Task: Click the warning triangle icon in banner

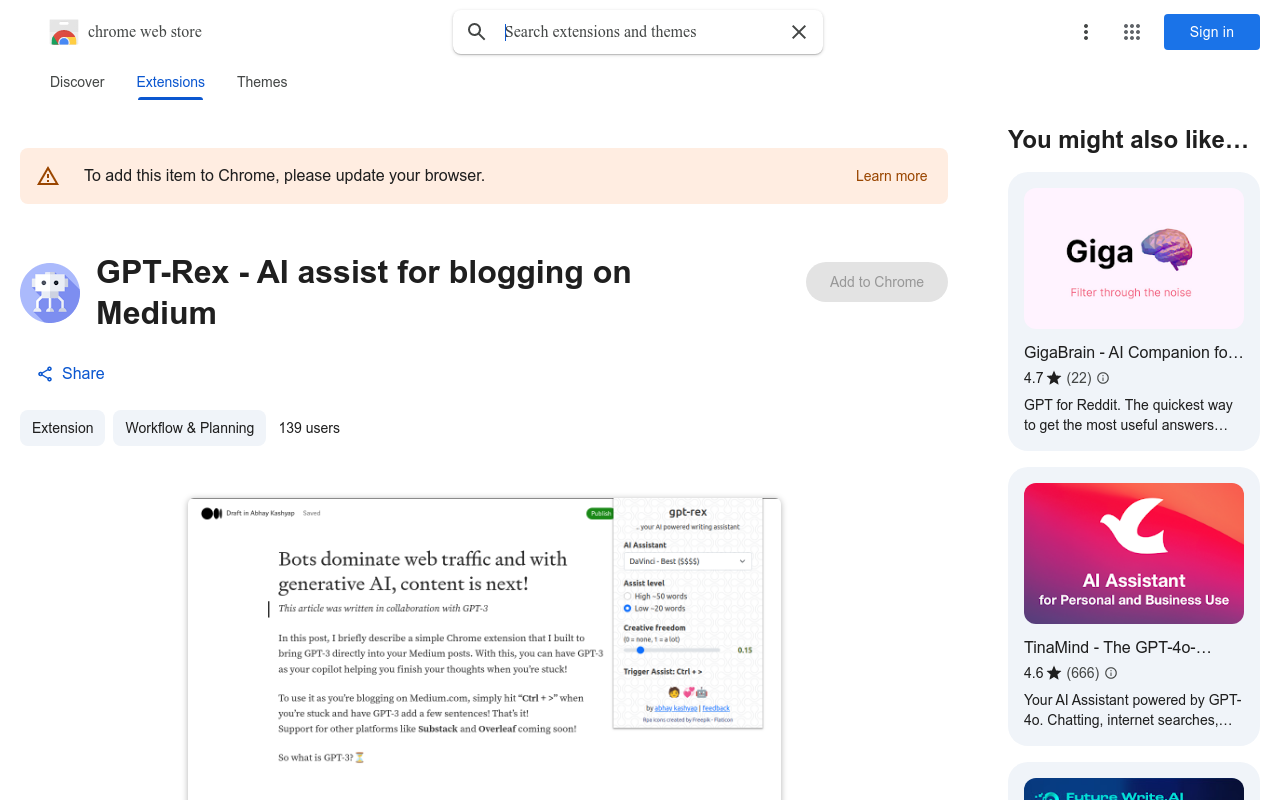Action: tap(48, 176)
